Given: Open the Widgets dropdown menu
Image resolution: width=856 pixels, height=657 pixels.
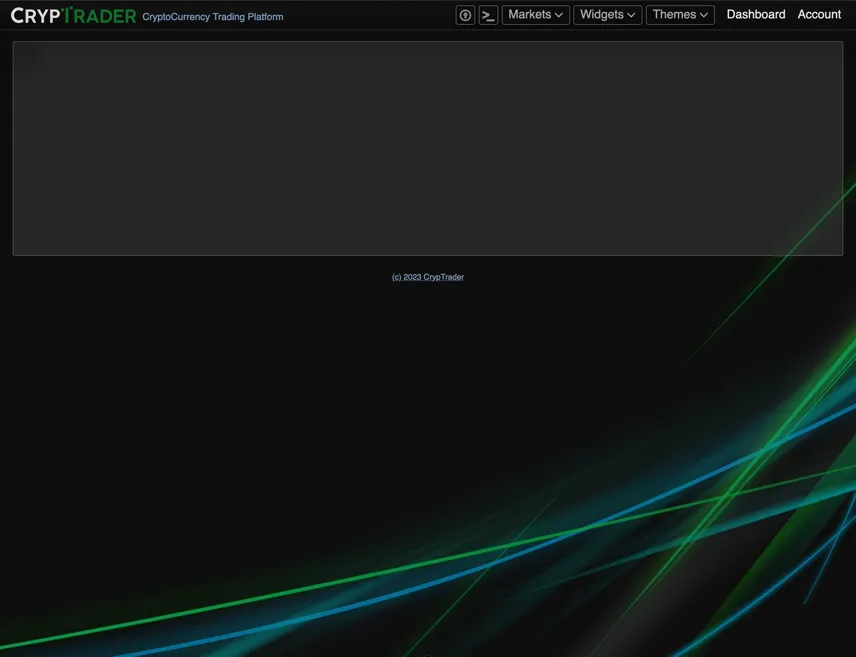Looking at the screenshot, I should pyautogui.click(x=608, y=15).
